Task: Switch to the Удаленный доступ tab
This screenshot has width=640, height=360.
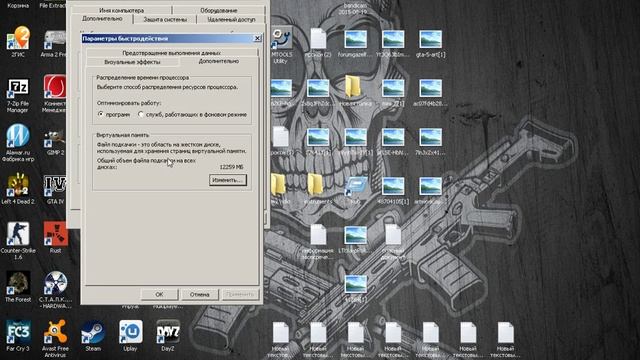Action: pyautogui.click(x=231, y=19)
